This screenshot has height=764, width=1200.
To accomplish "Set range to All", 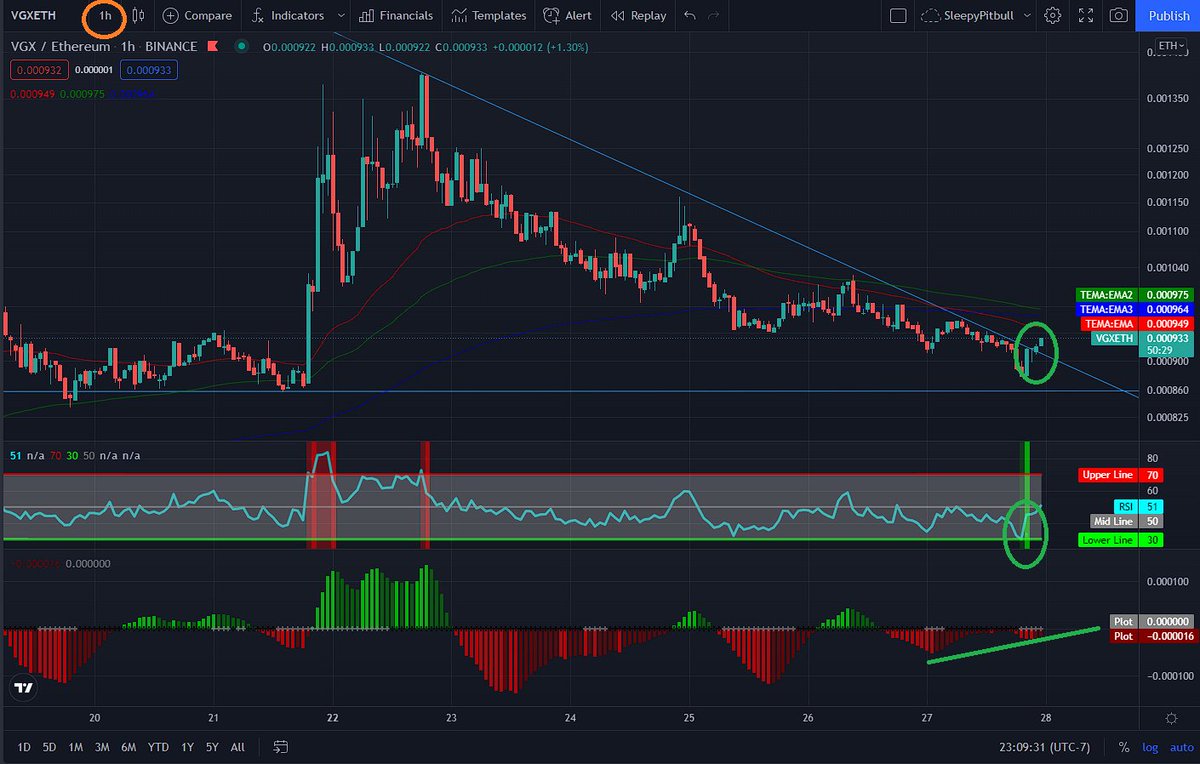I will click(237, 746).
